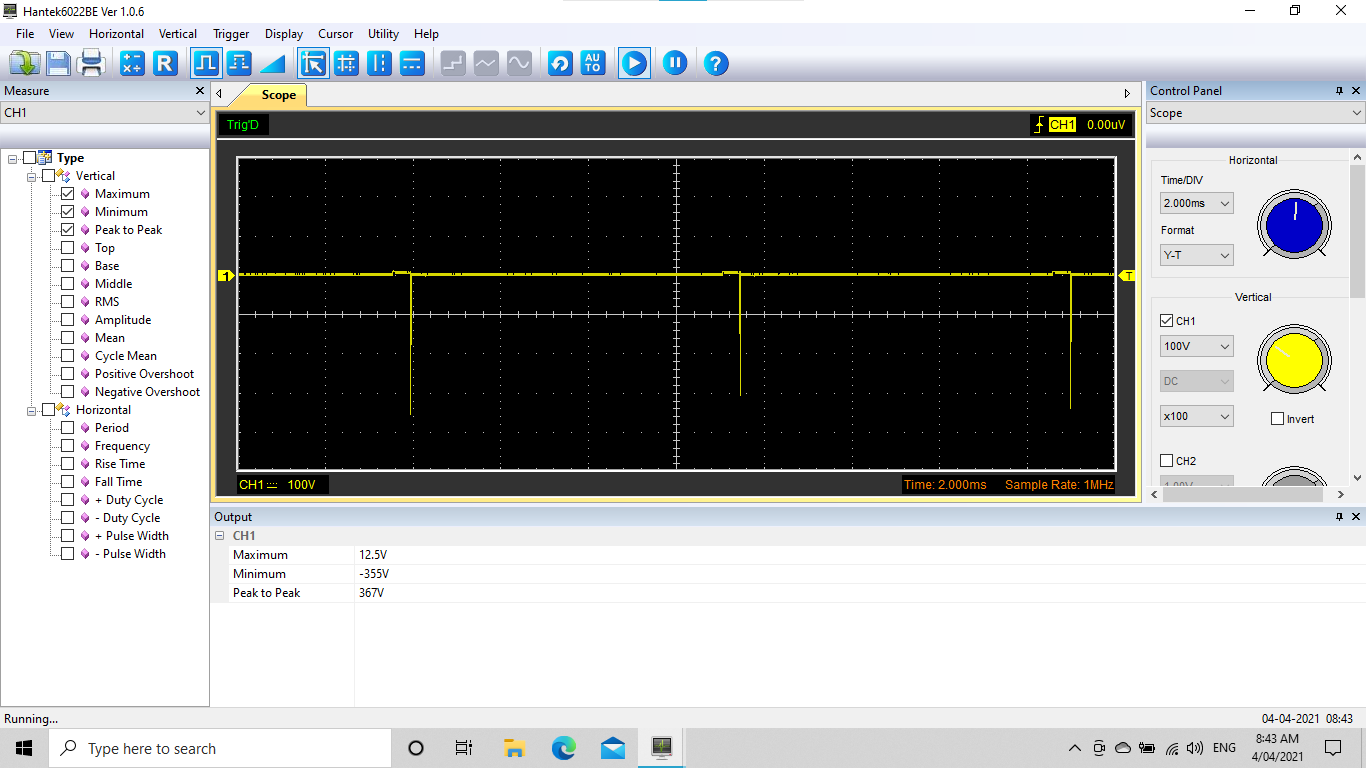Viewport: 1366px width, 768px height.
Task: Open the Utility menu
Action: pos(383,34)
